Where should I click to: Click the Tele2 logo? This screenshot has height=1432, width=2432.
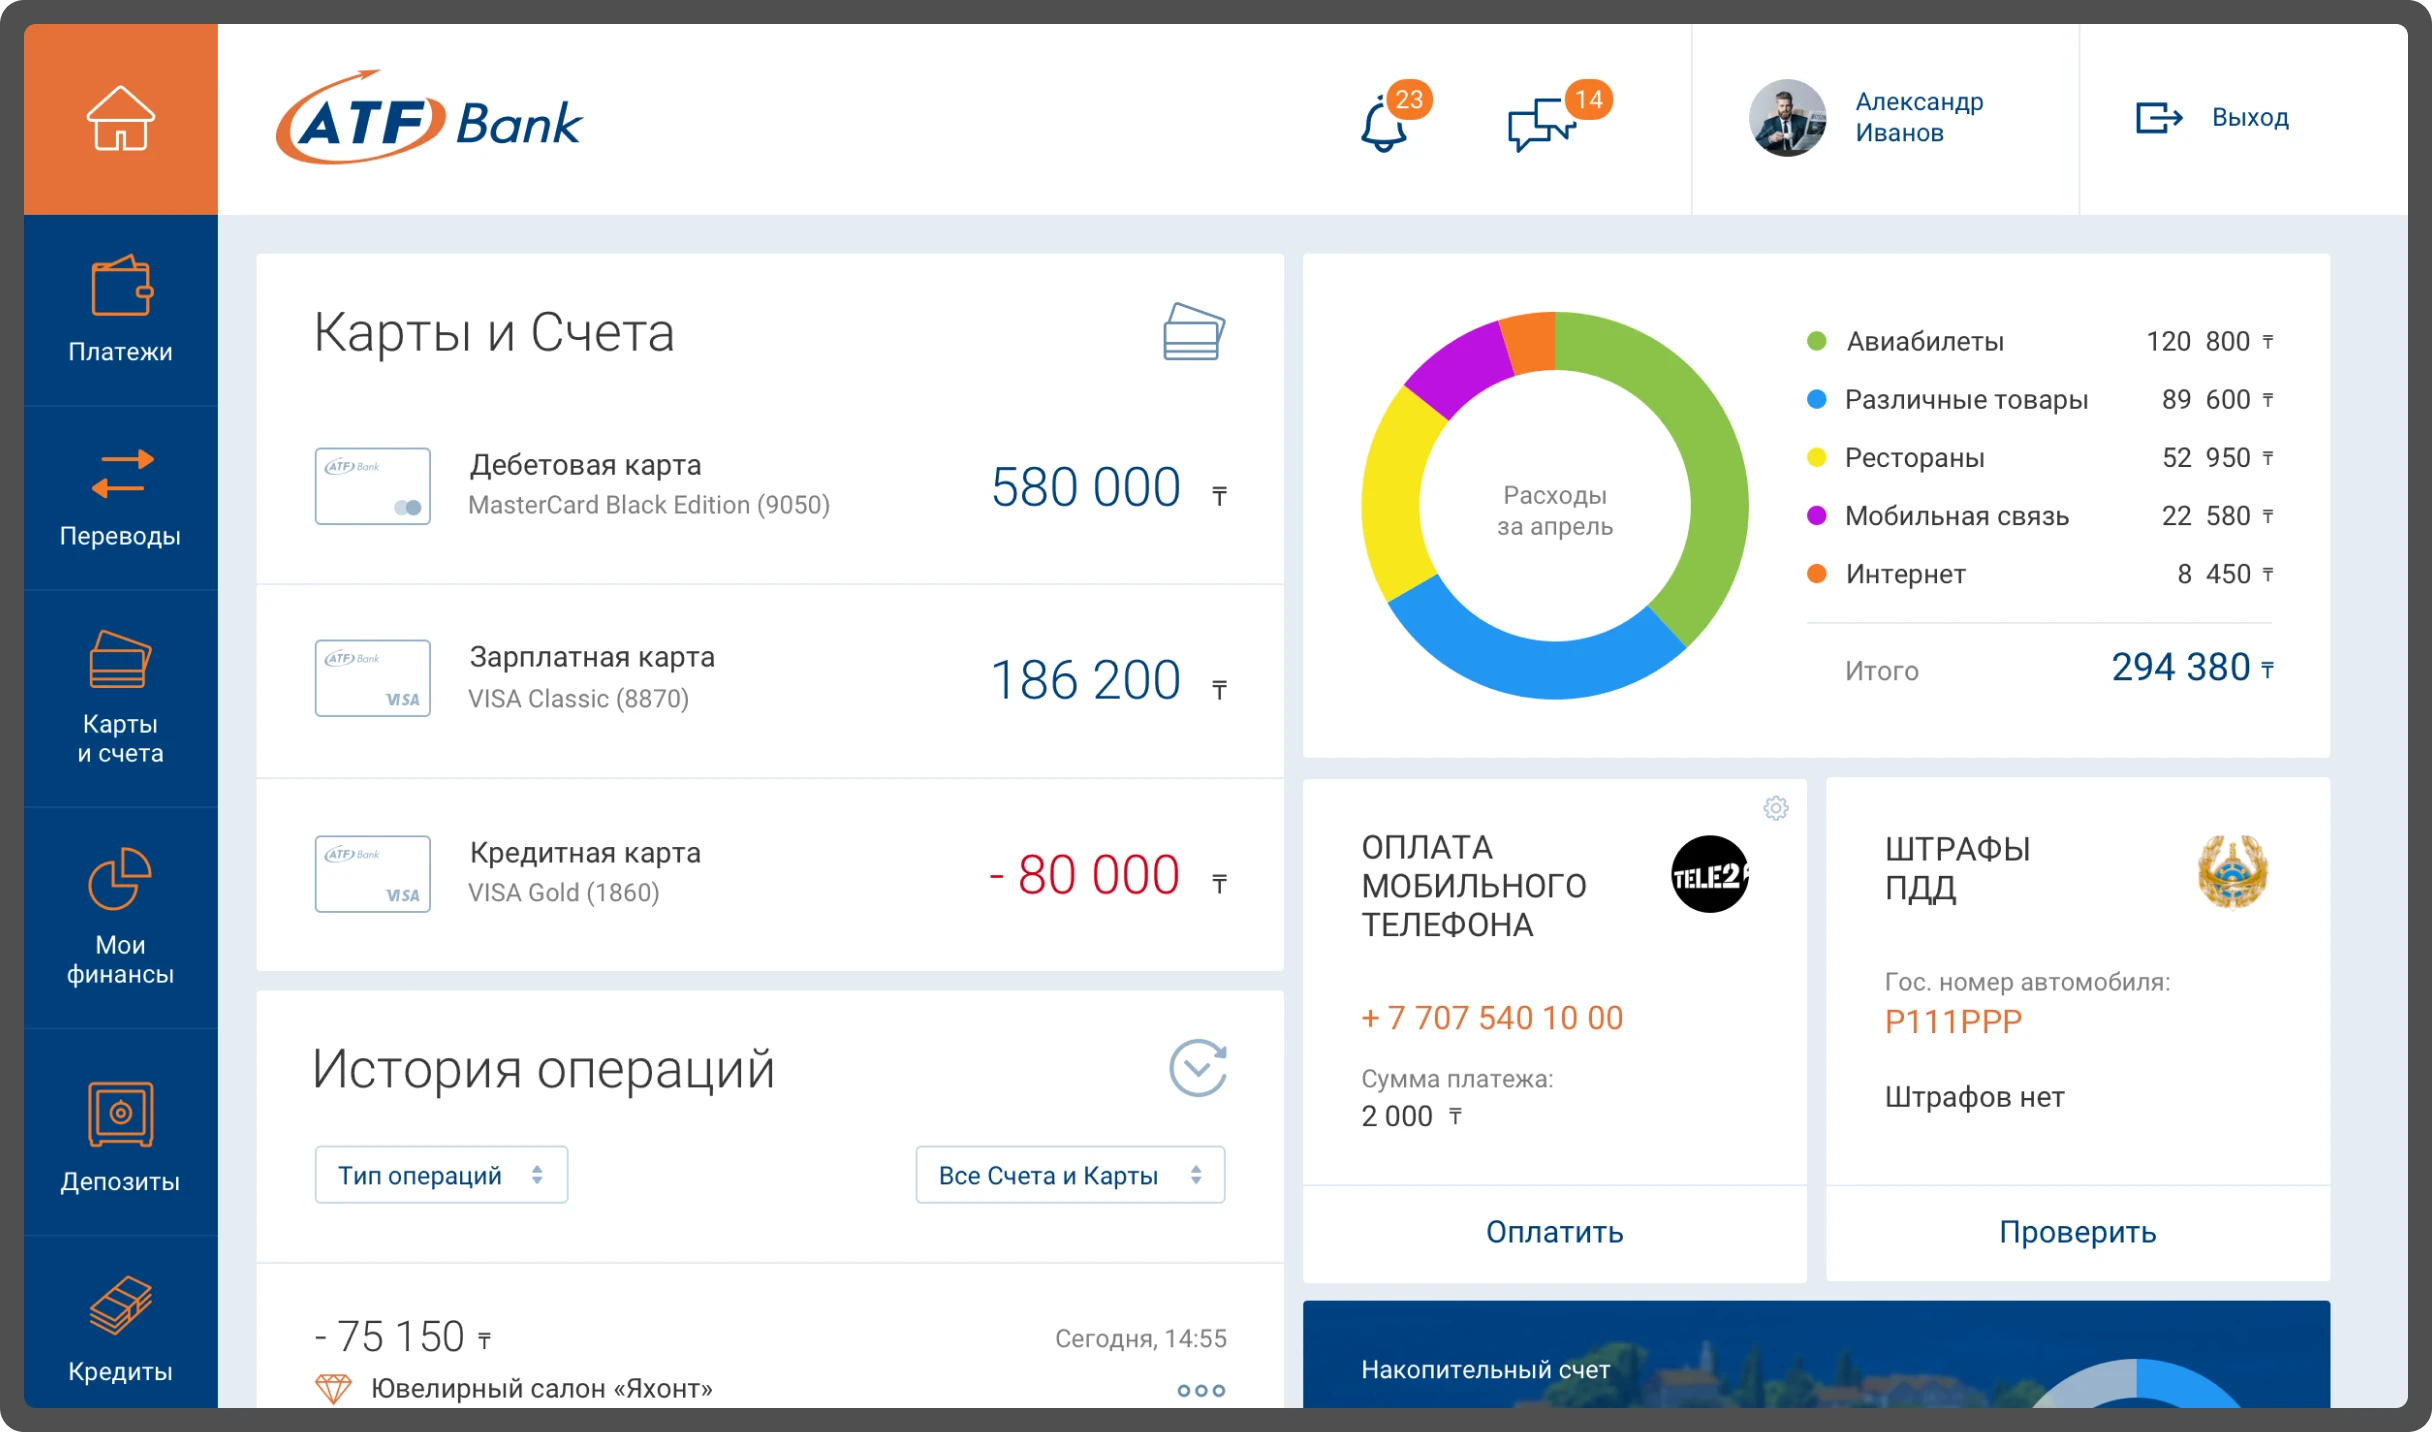point(1709,875)
